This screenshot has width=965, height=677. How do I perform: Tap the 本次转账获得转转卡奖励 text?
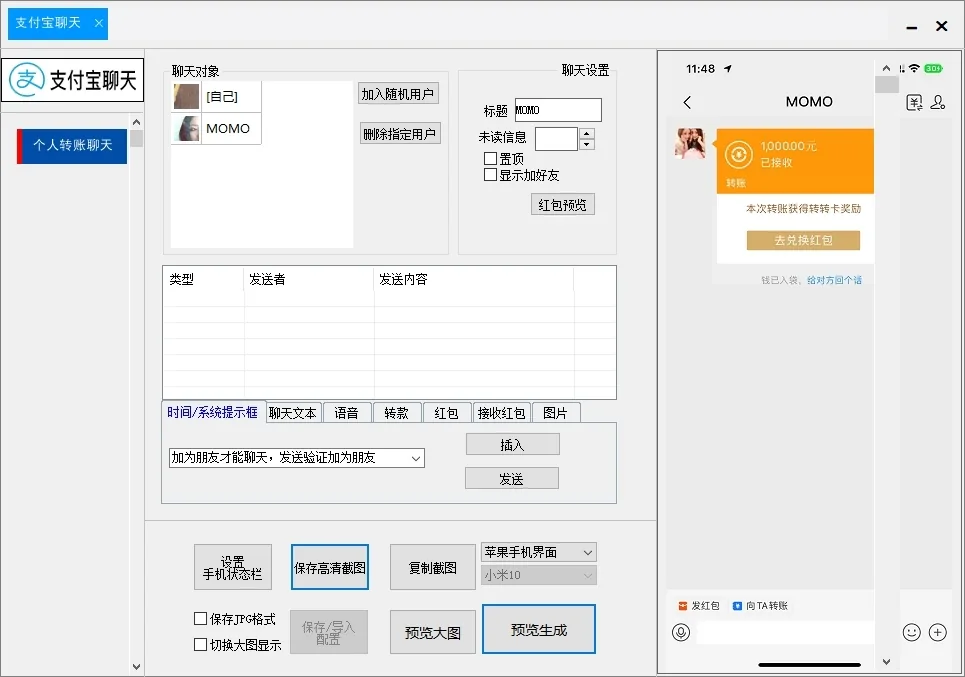(x=803, y=209)
